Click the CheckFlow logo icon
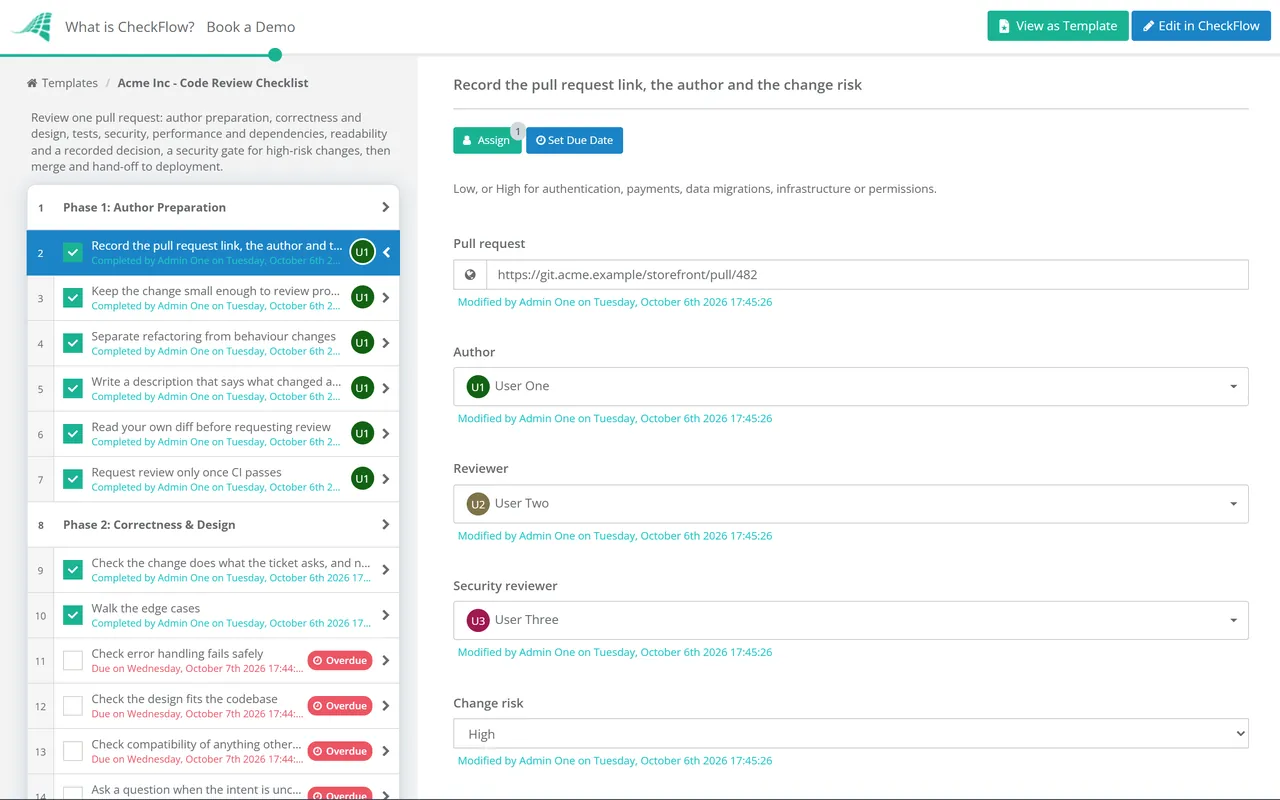Viewport: 1280px width, 800px height. [x=30, y=26]
